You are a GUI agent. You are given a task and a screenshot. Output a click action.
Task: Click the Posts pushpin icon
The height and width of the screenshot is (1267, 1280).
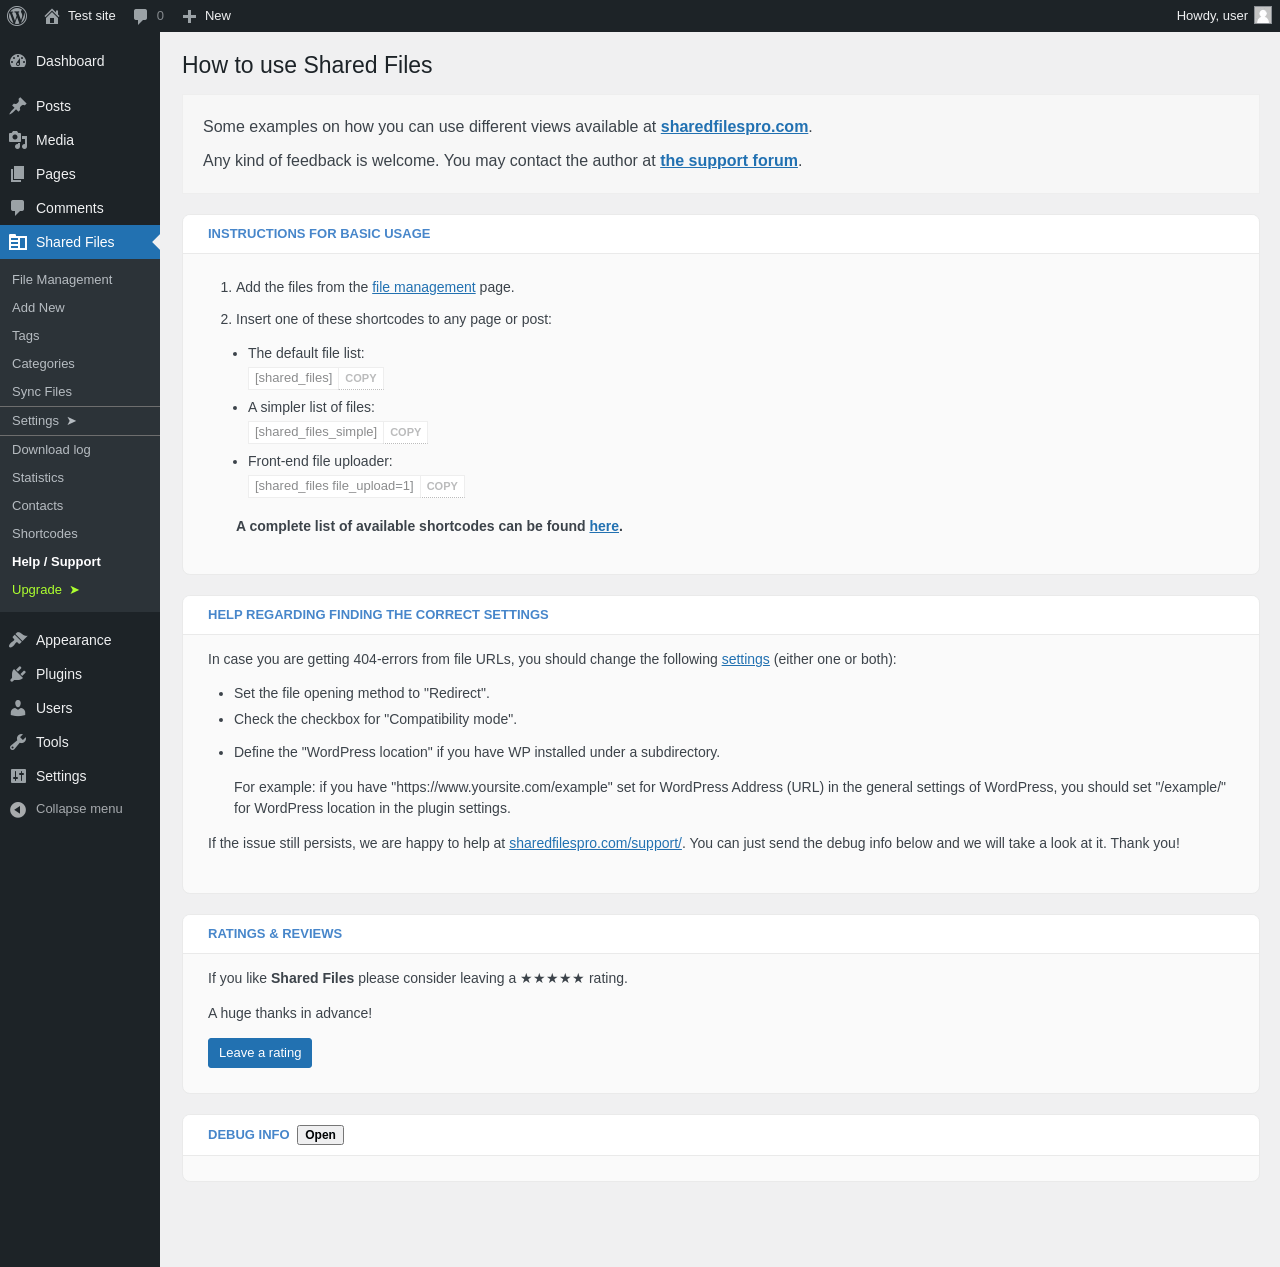[x=18, y=106]
